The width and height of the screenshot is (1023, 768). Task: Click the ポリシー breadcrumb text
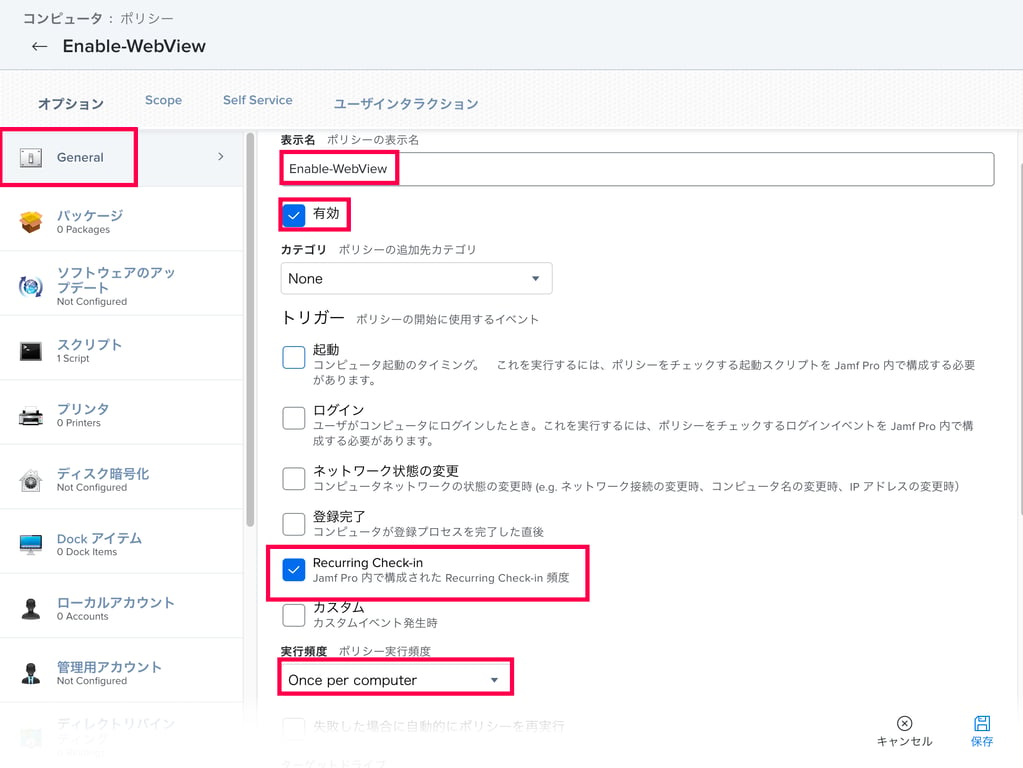click(x=147, y=18)
